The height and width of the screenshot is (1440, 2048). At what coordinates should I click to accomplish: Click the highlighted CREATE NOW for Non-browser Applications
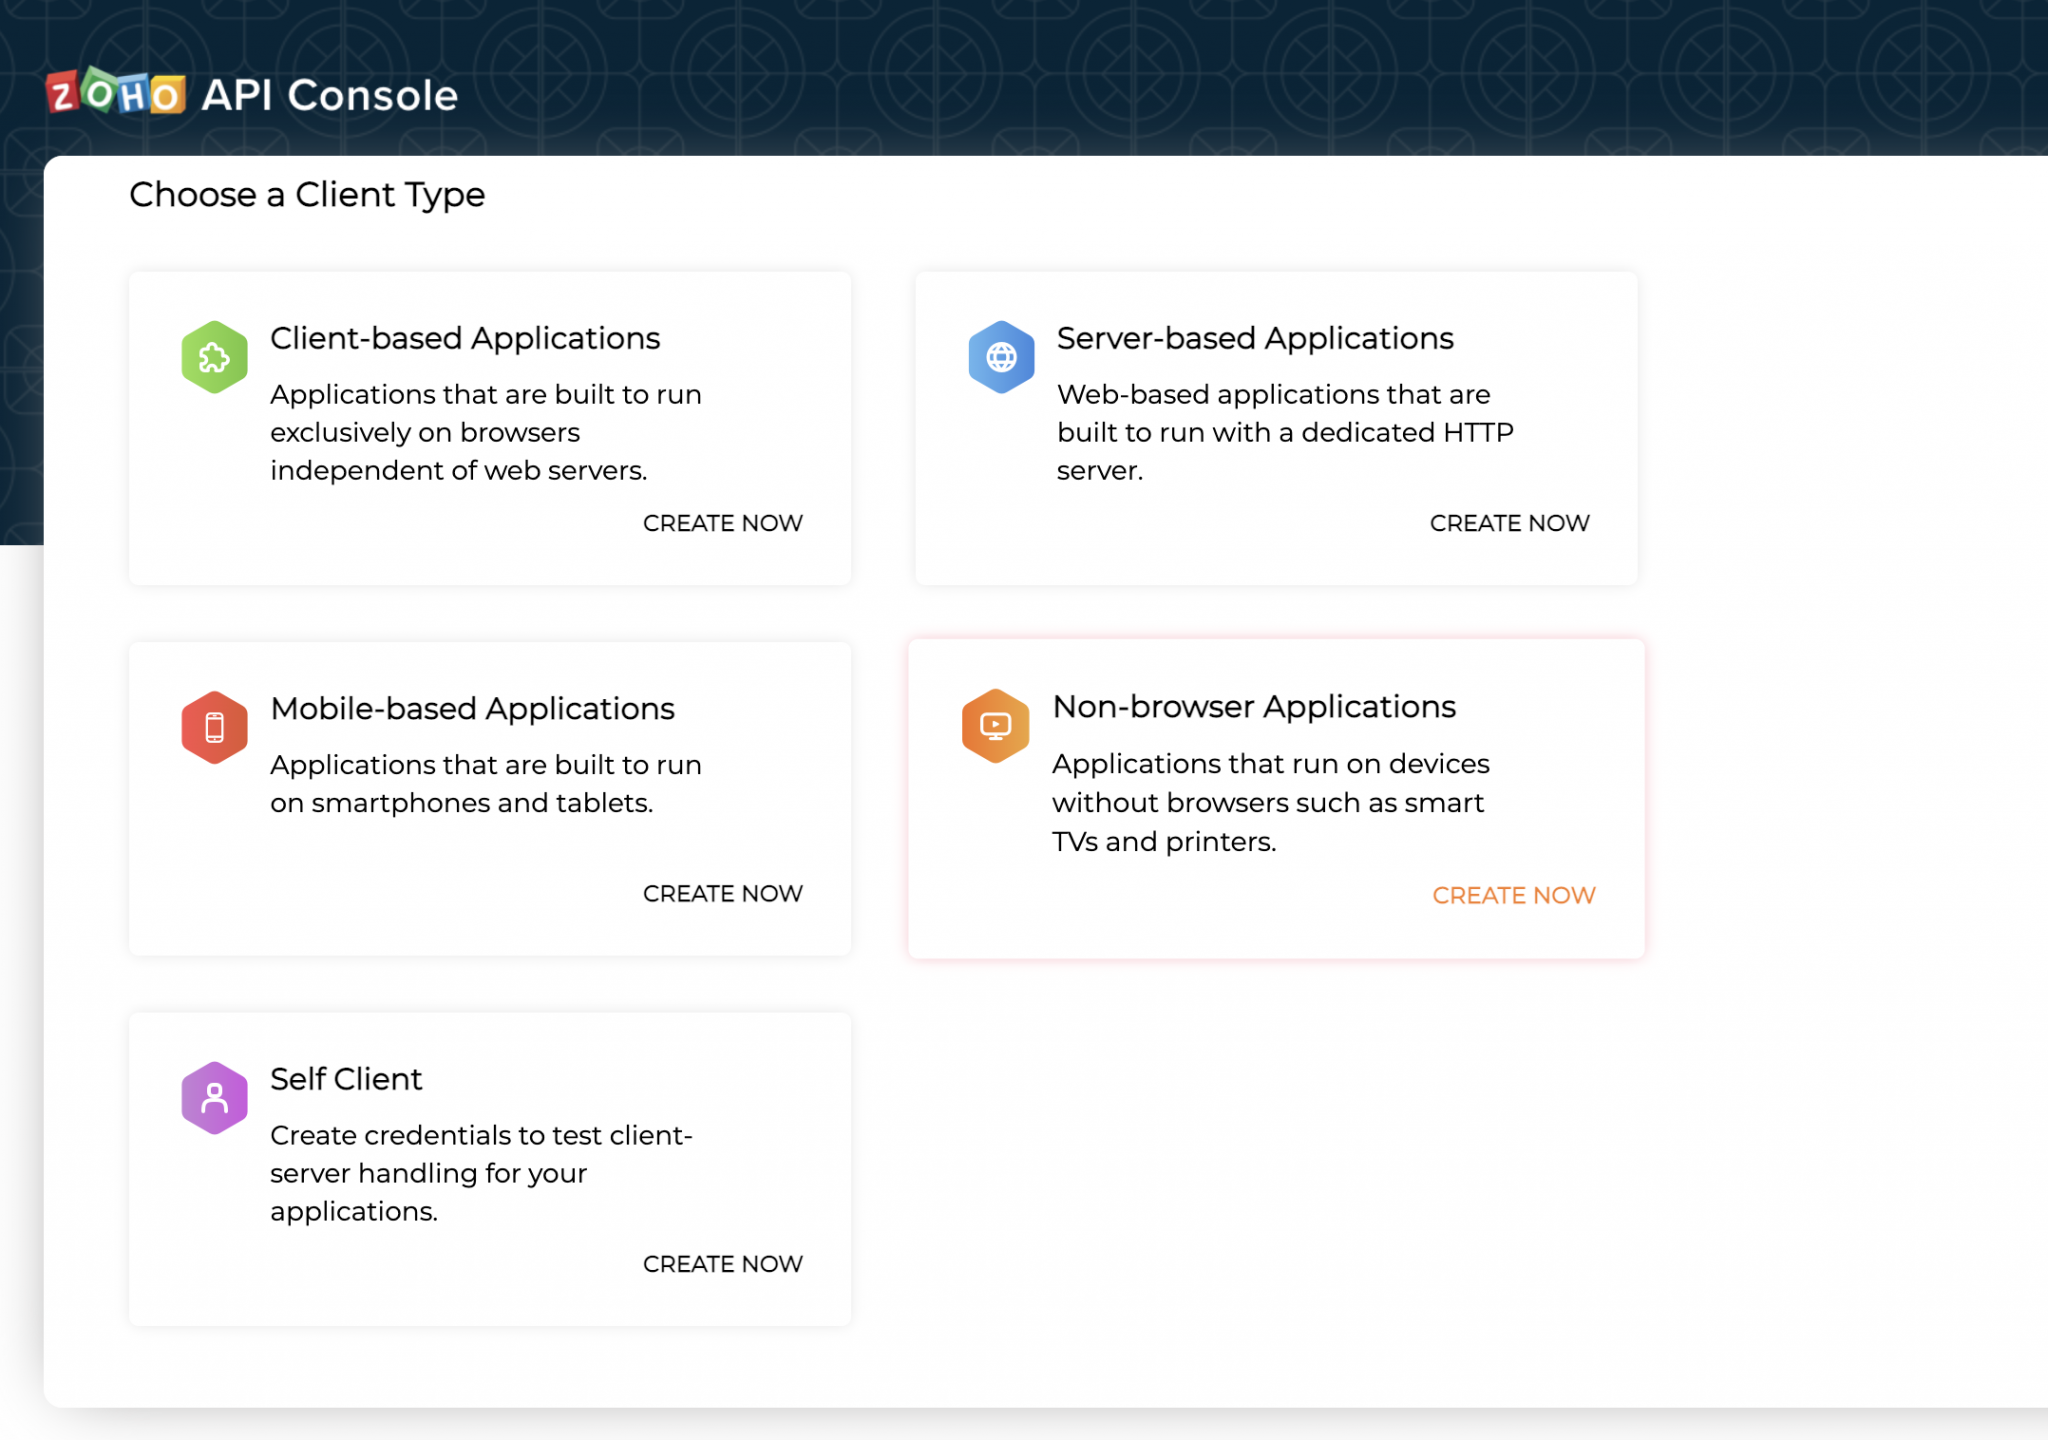1514,895
